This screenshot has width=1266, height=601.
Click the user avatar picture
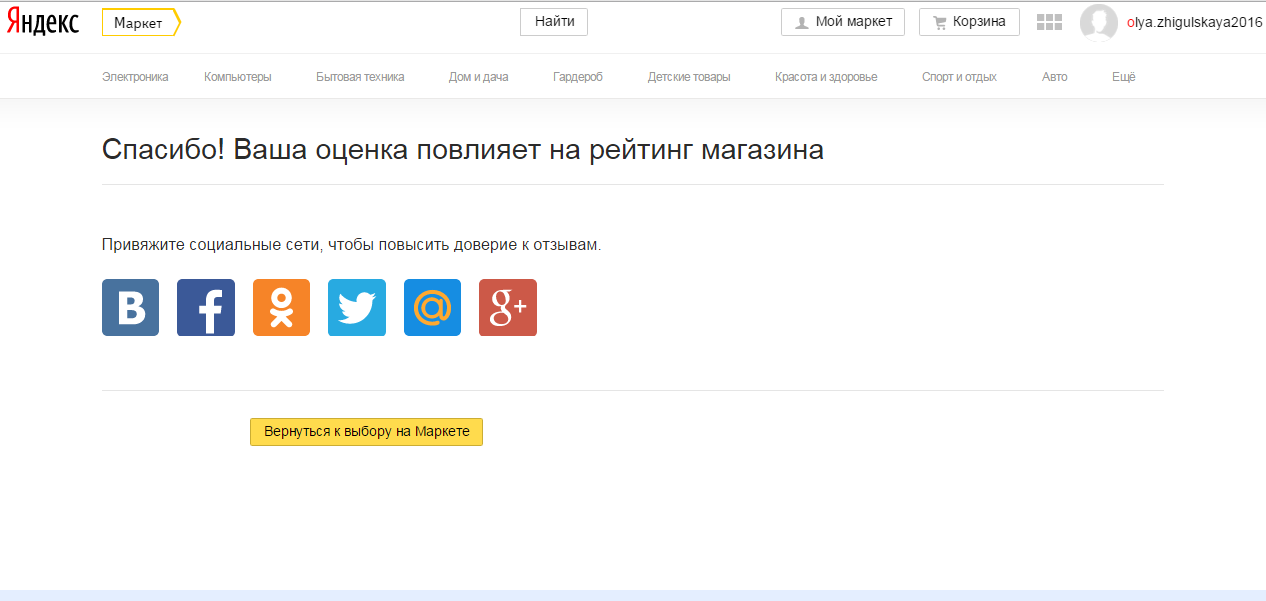click(1098, 23)
